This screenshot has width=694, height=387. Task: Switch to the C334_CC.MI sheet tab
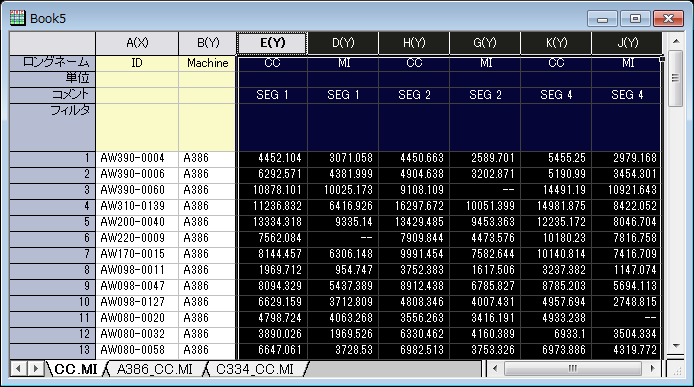pos(254,369)
